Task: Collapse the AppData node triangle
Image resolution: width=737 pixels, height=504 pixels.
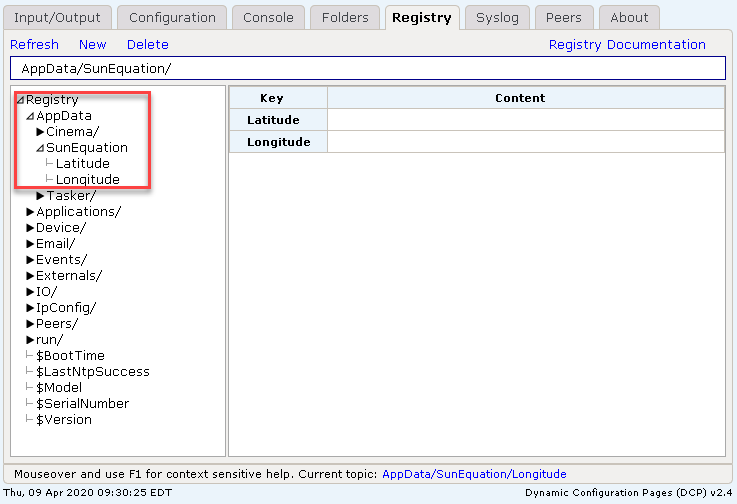Action: coord(30,116)
